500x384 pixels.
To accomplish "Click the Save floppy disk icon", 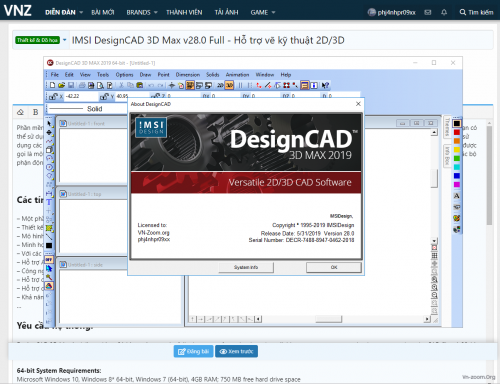I will [71, 85].
